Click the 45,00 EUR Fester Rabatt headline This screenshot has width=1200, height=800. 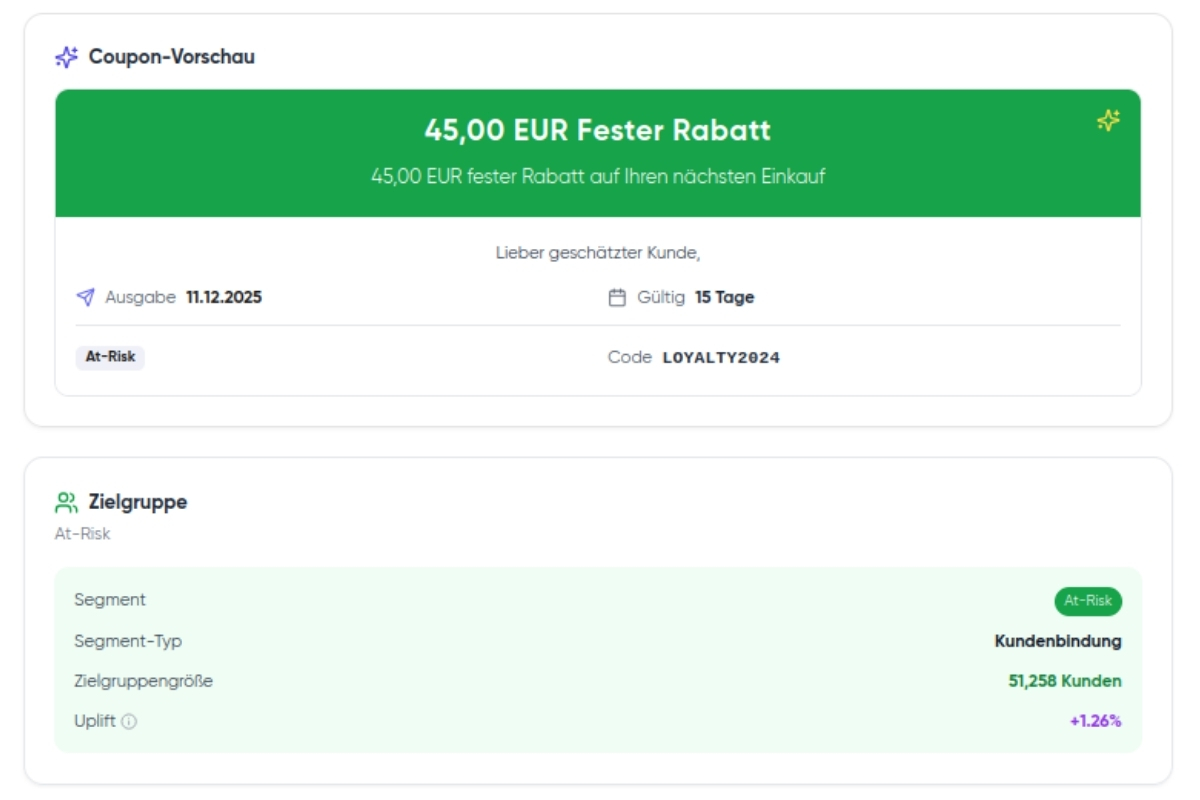tap(597, 131)
